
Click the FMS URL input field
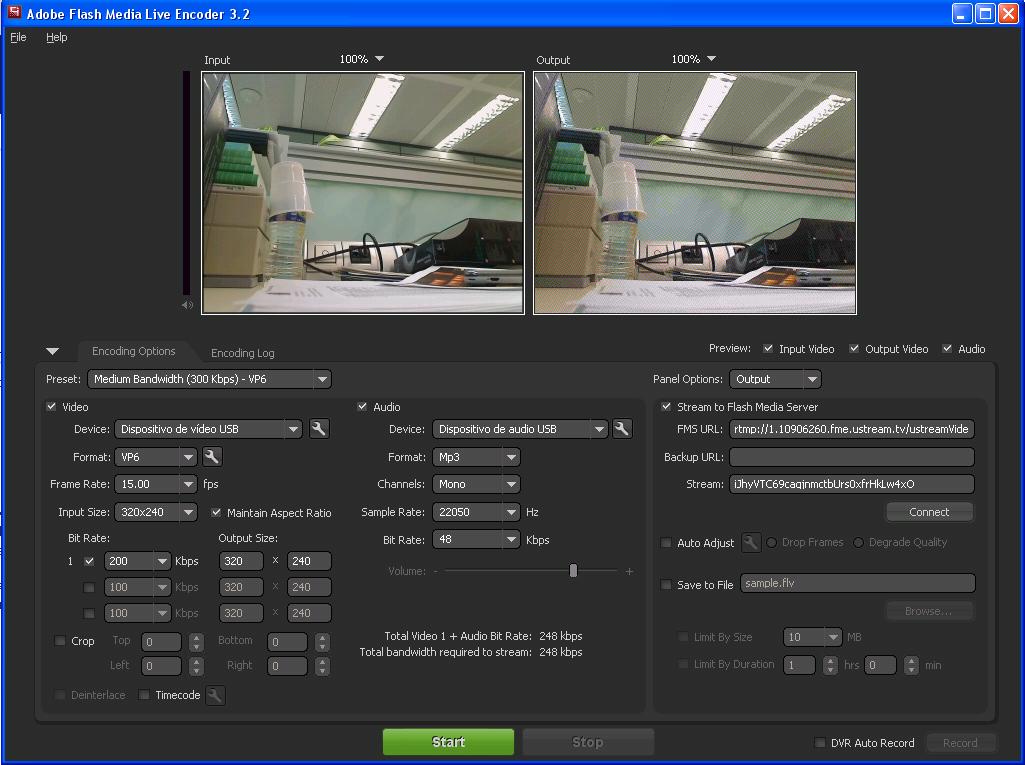[852, 429]
